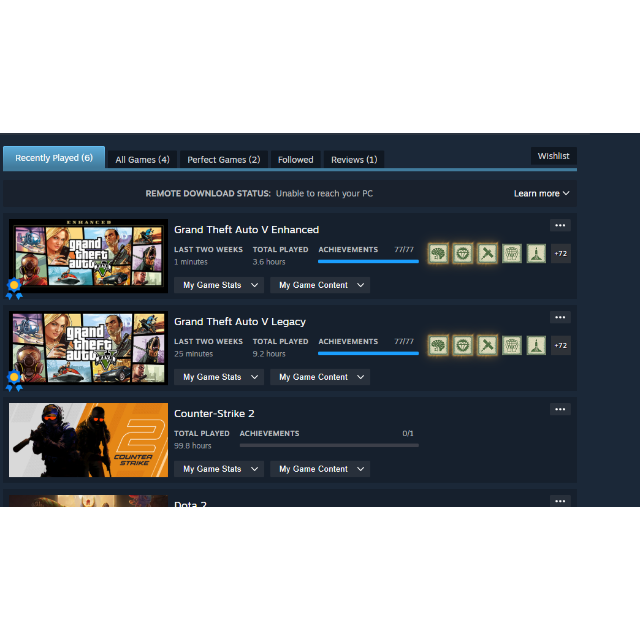This screenshot has width=640, height=640.
Task: Open GTA V Enhanced game thumbnail
Action: (x=88, y=256)
